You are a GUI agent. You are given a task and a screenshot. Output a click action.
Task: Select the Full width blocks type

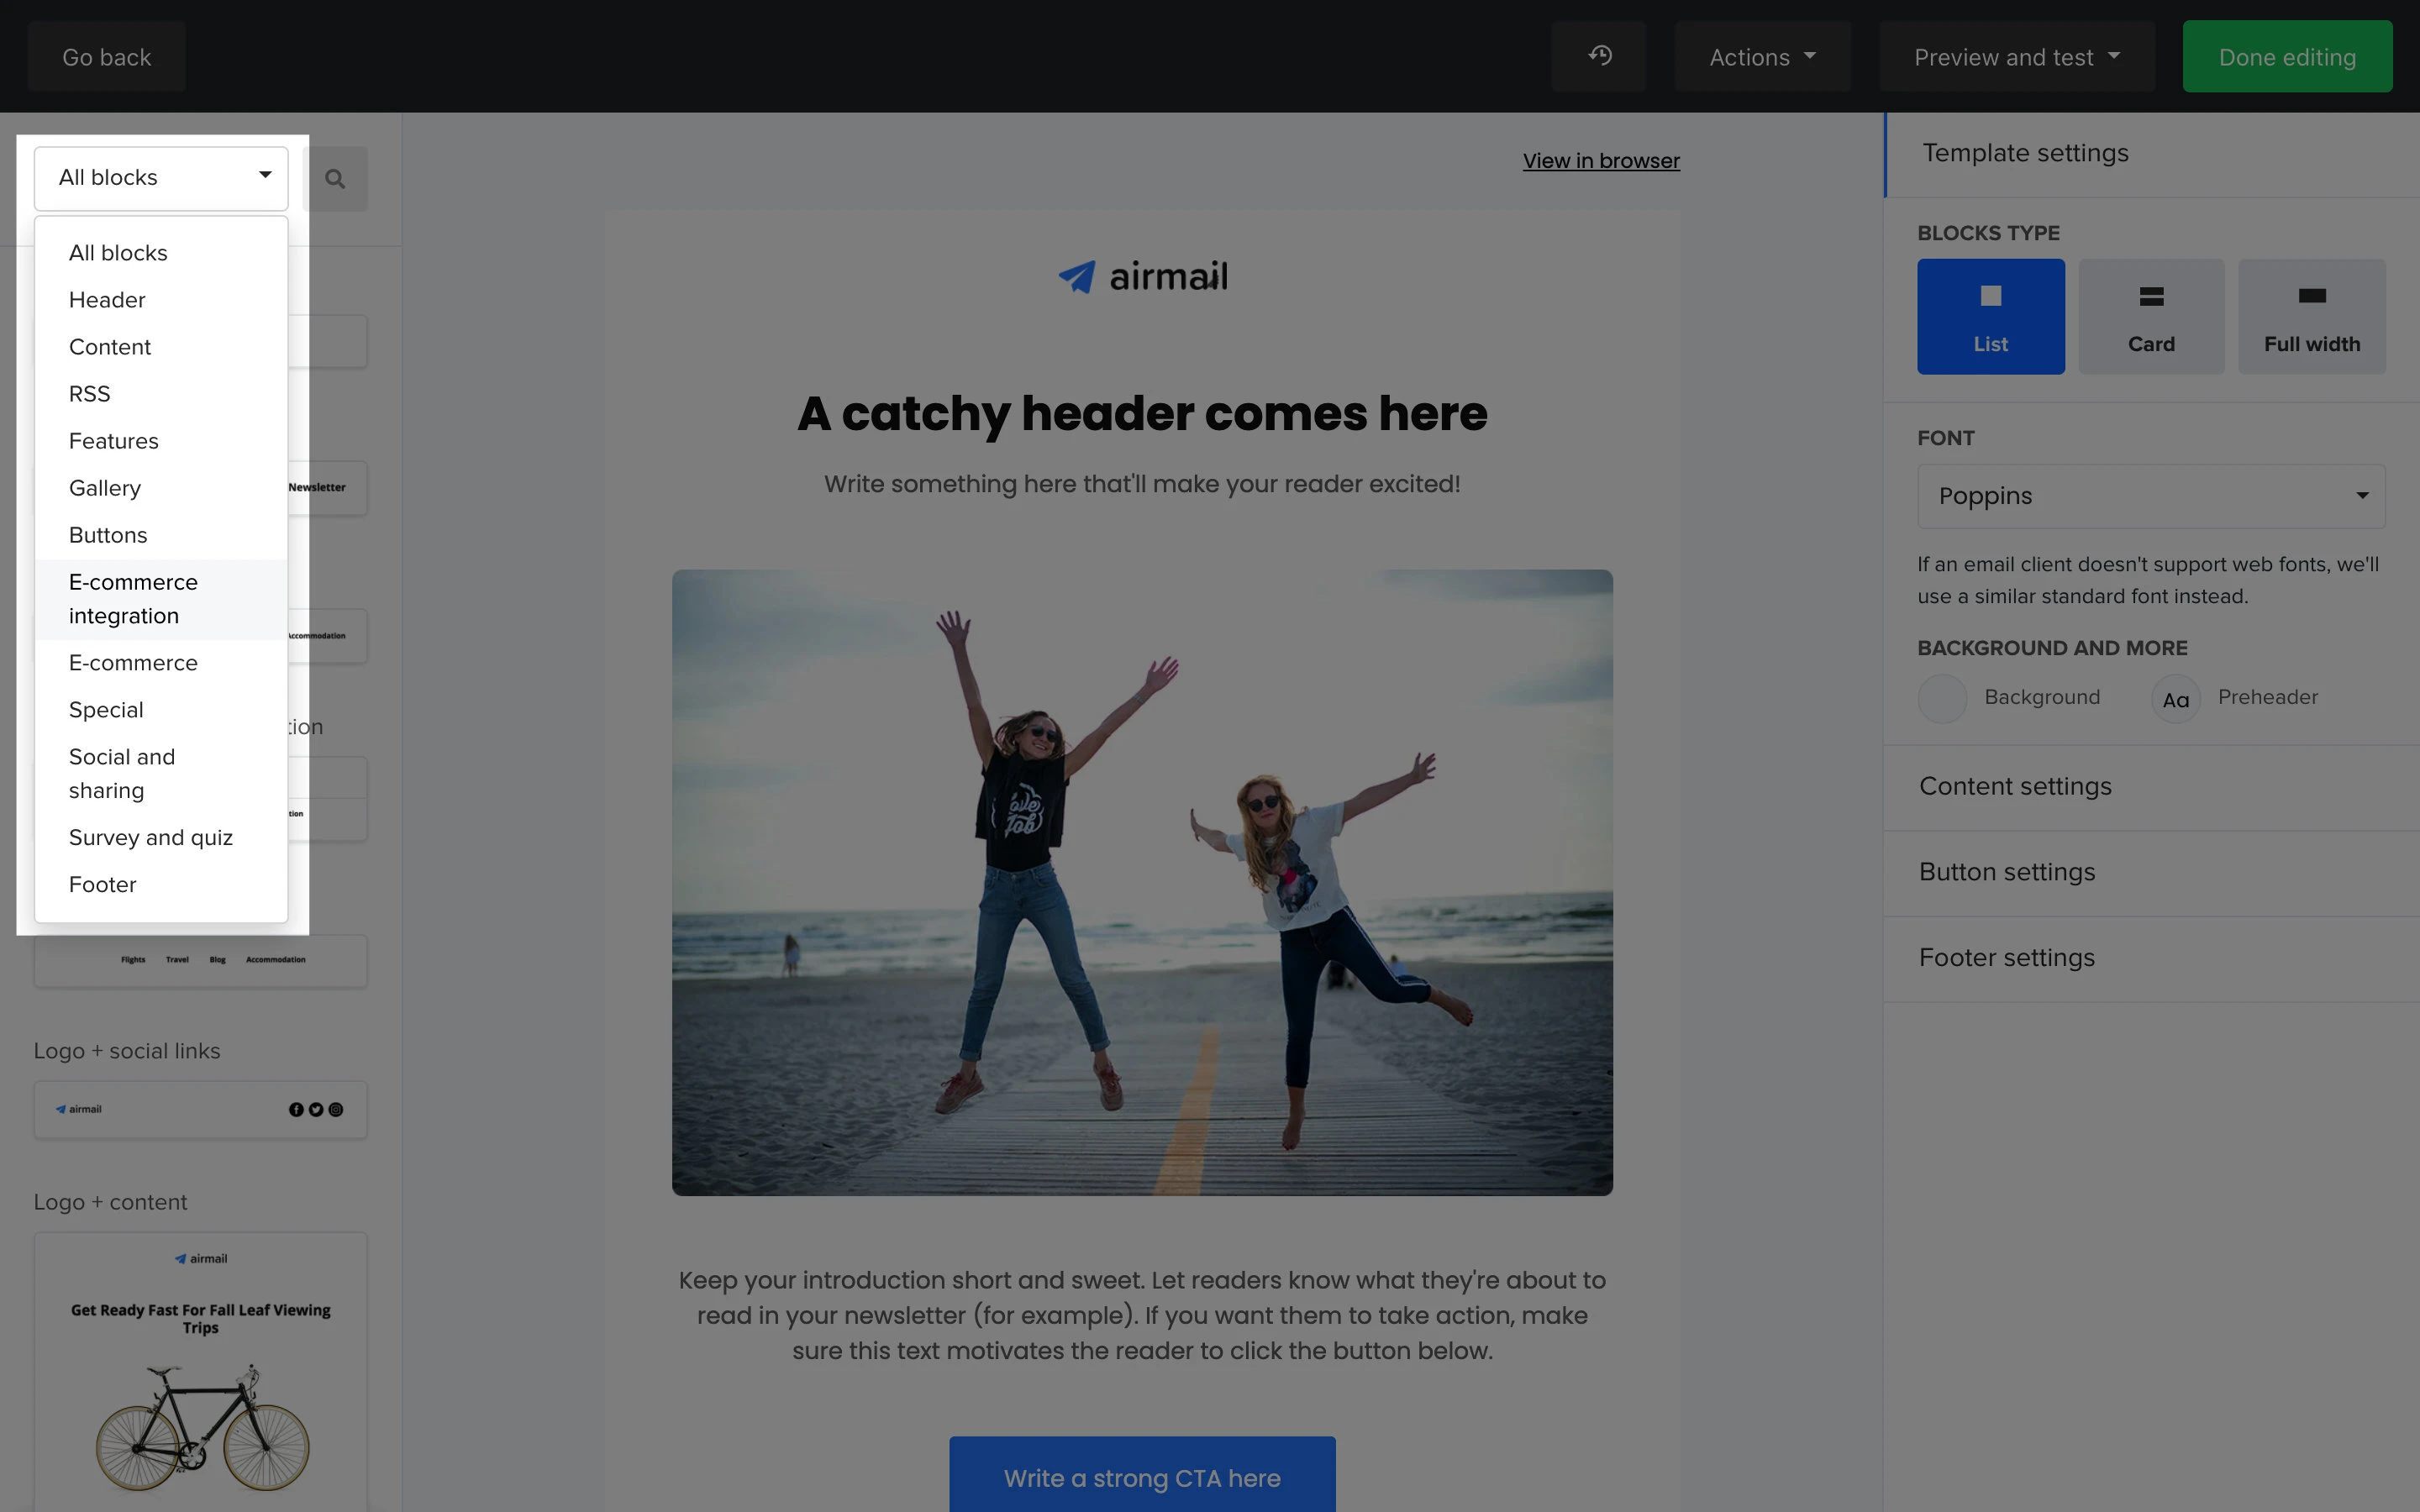2311,316
